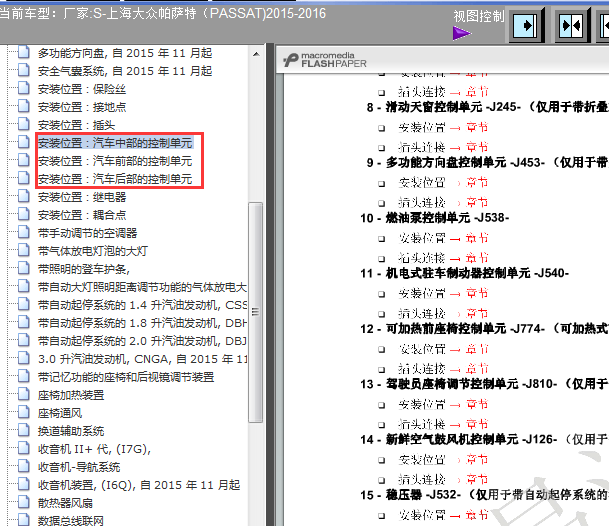Click 章节 link under J245 安装位置

[477, 127]
